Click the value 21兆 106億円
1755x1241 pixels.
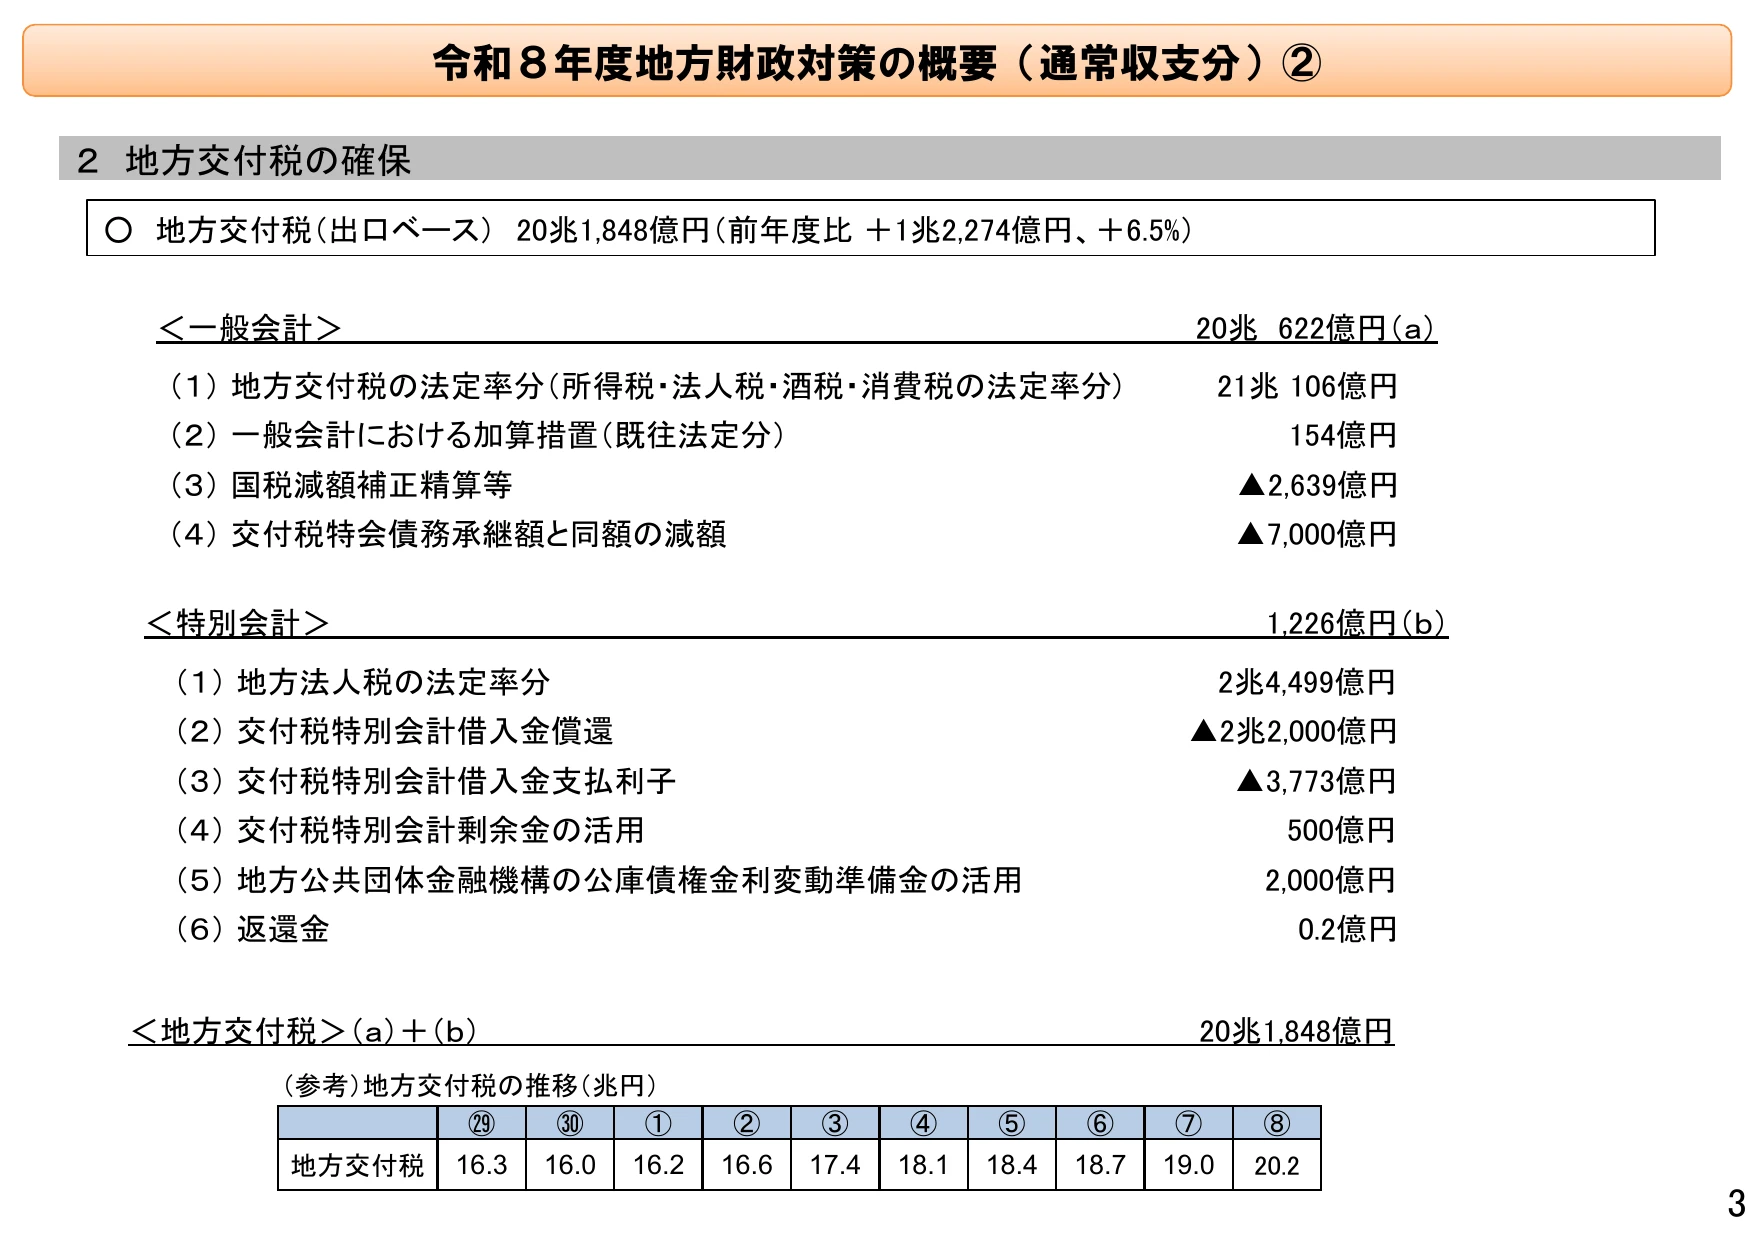click(x=1306, y=386)
